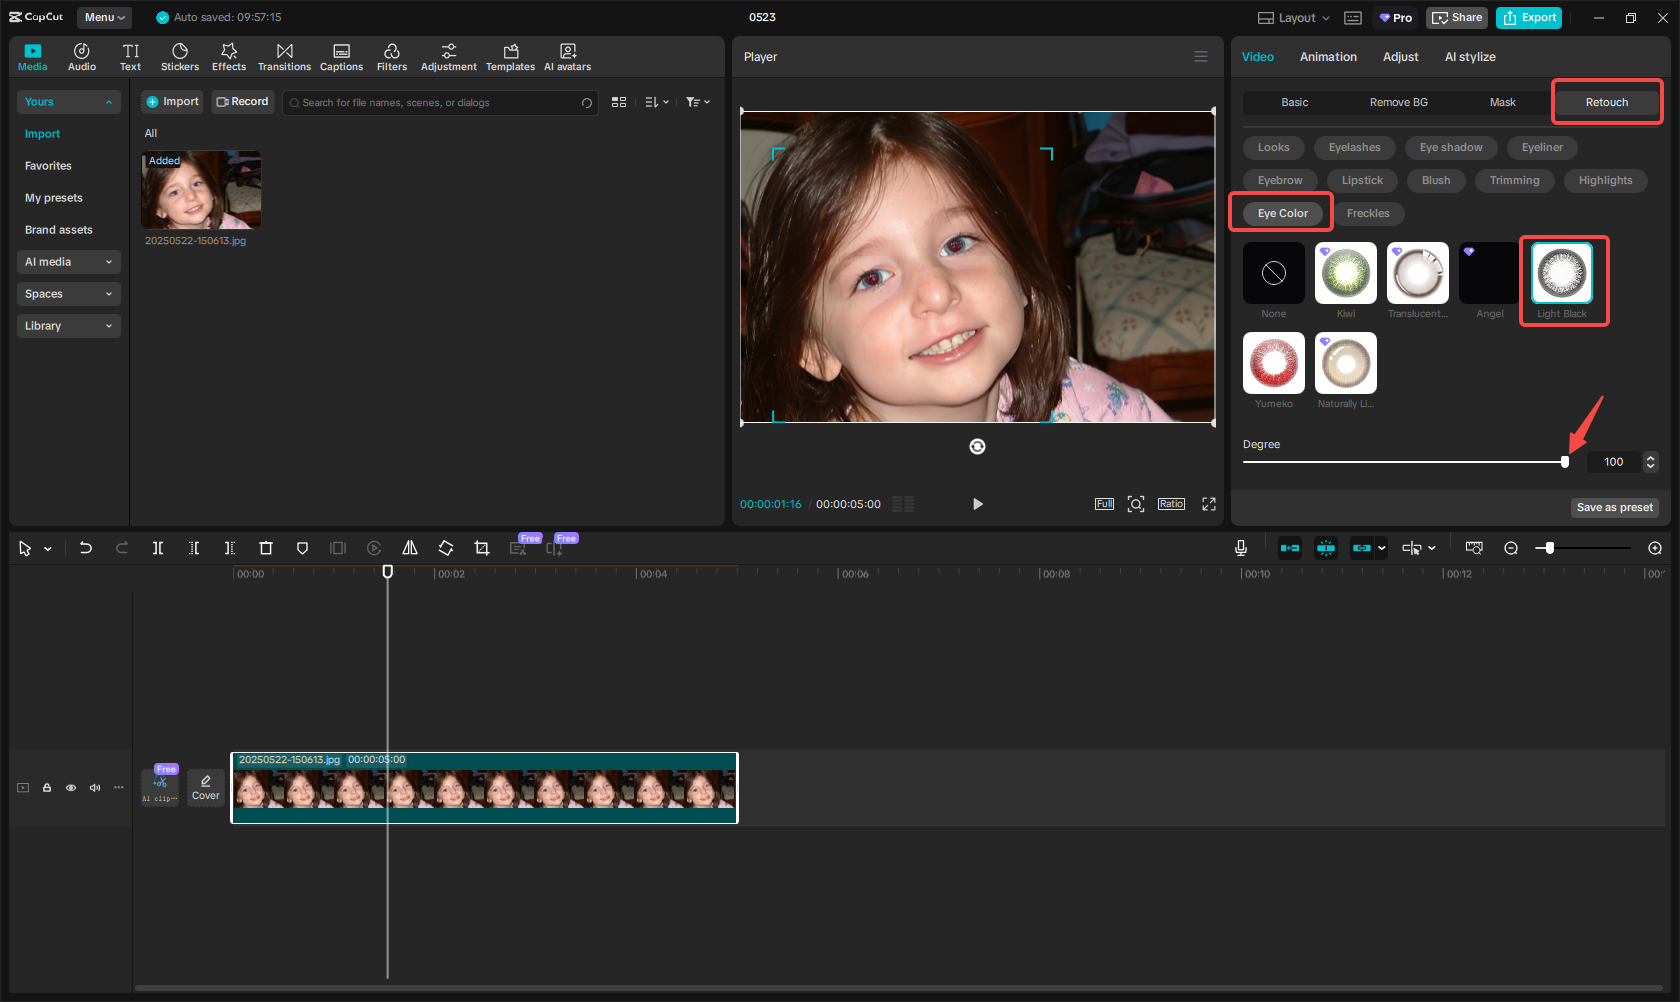1680x1002 pixels.
Task: Click the Split clip tool icon
Action: 158,548
